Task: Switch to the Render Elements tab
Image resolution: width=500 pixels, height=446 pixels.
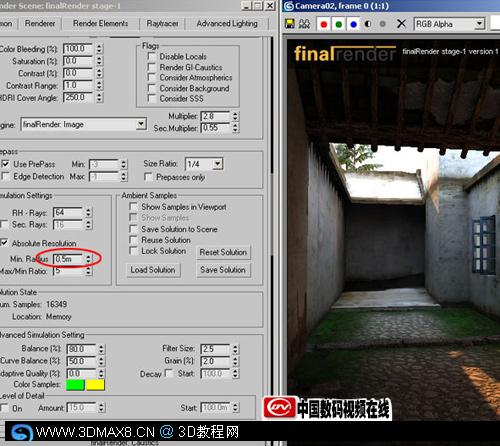Action: pyautogui.click(x=100, y=23)
